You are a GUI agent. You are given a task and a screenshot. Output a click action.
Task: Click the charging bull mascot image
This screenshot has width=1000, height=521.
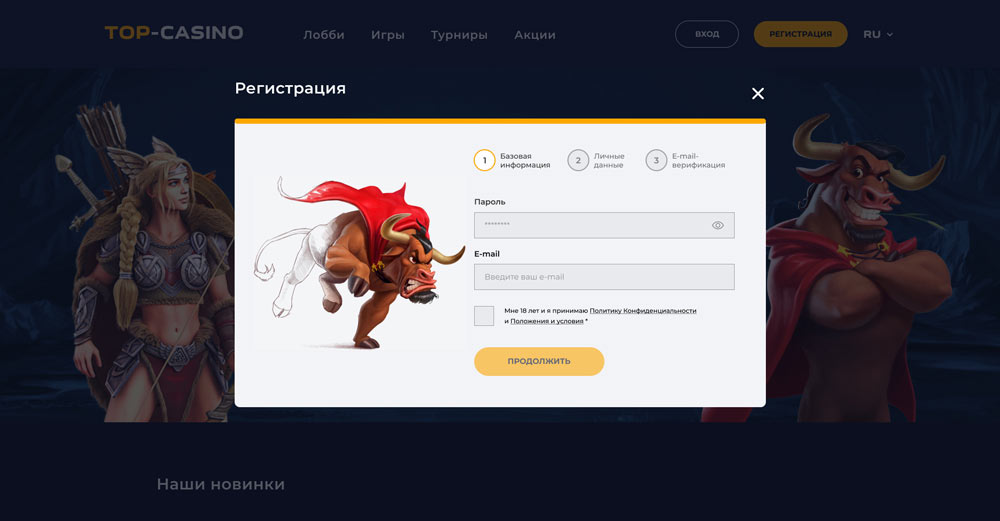click(x=360, y=263)
